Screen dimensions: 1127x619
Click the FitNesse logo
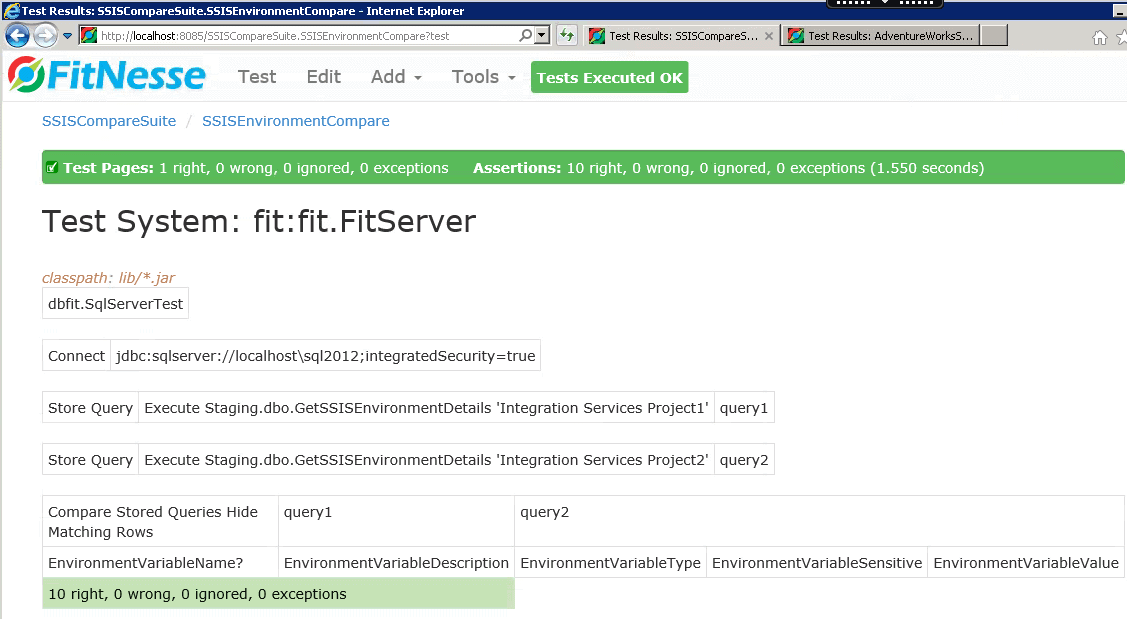pyautogui.click(x=106, y=75)
